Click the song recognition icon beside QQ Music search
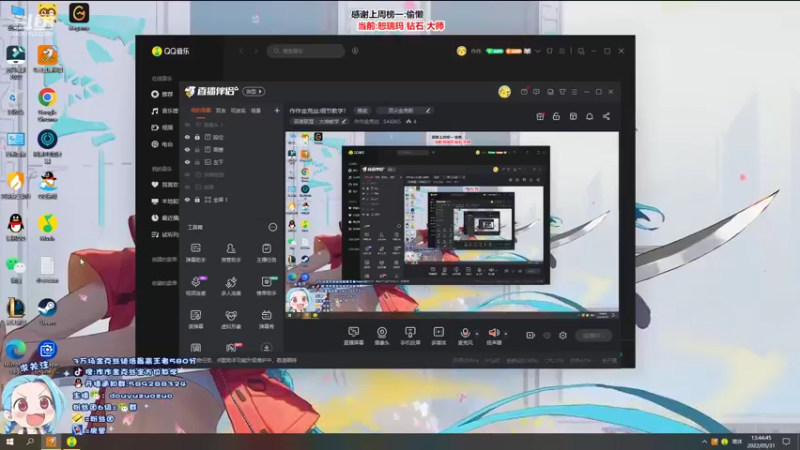Viewport: 800px width, 450px height. 355,51
